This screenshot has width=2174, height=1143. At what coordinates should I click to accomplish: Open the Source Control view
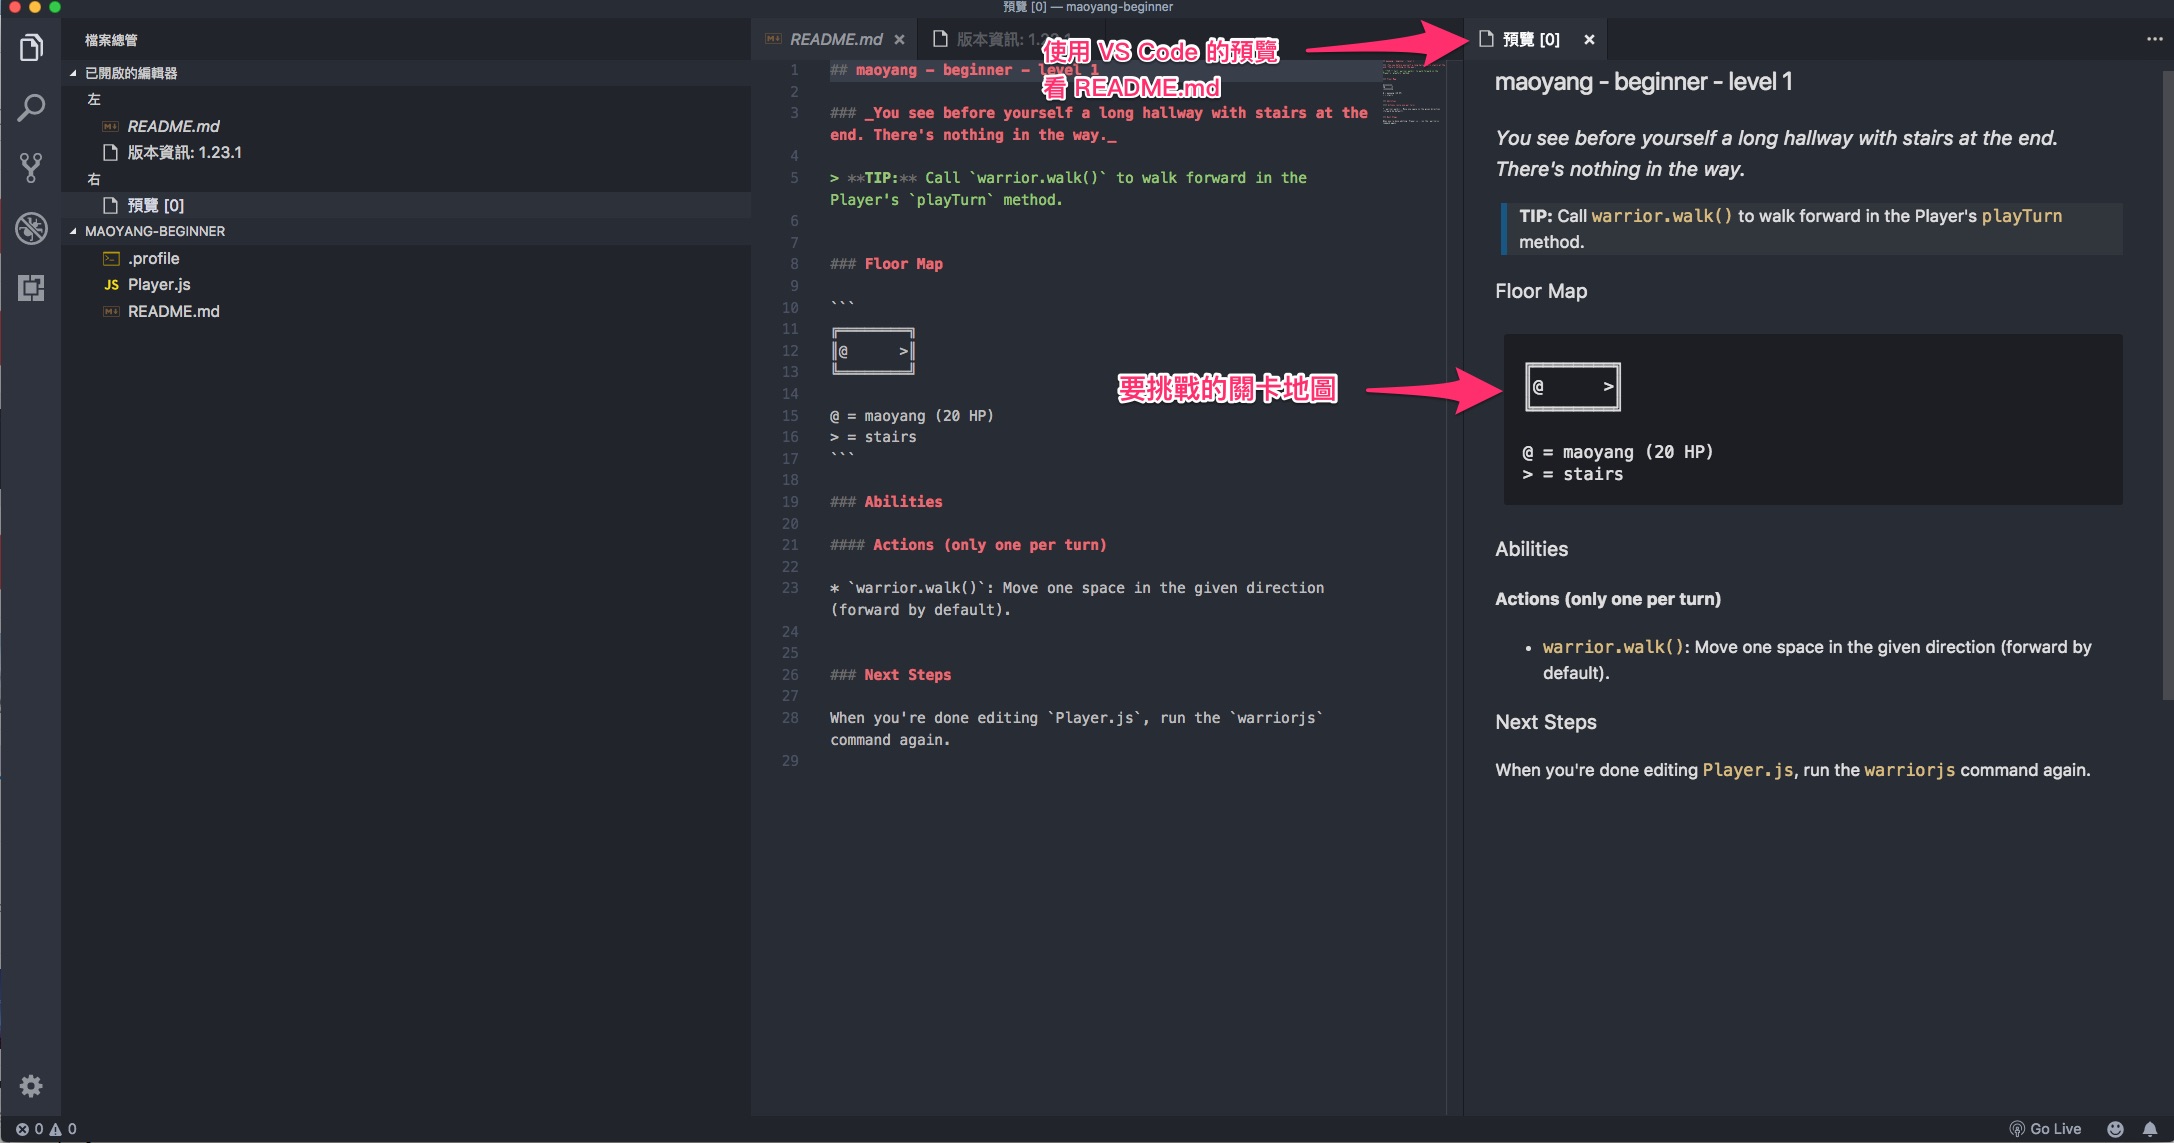31,167
